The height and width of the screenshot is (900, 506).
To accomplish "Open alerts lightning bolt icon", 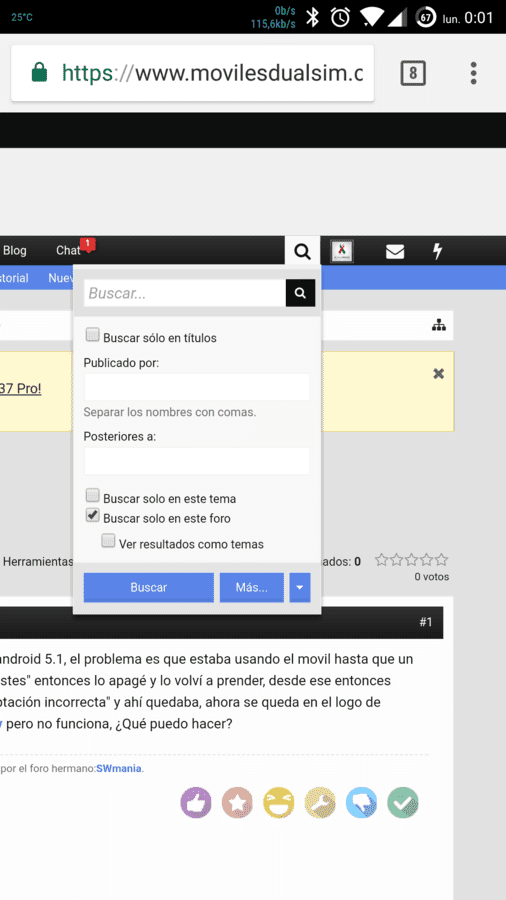I will tap(438, 251).
